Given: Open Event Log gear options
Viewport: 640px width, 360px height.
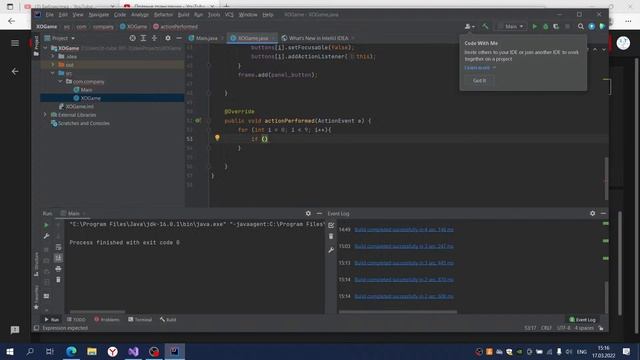Looking at the screenshot, I should tap(592, 213).
